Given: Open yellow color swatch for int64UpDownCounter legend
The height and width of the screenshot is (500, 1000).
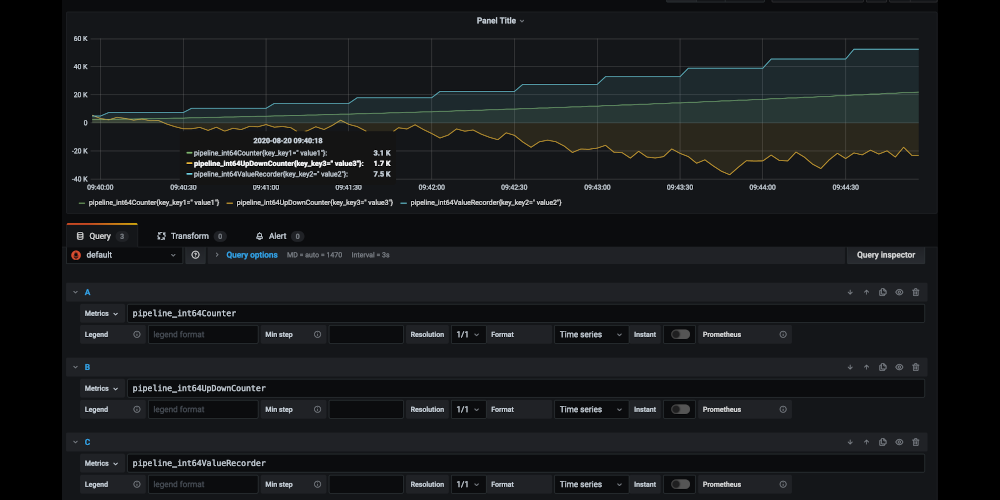Looking at the screenshot, I should [x=230, y=203].
